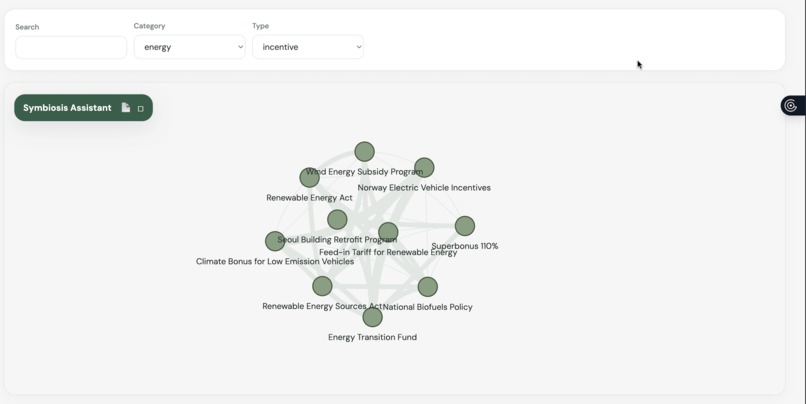806x404 pixels.
Task: Select the Climate Bonus for Low Emission Vehicles node
Action: point(275,241)
